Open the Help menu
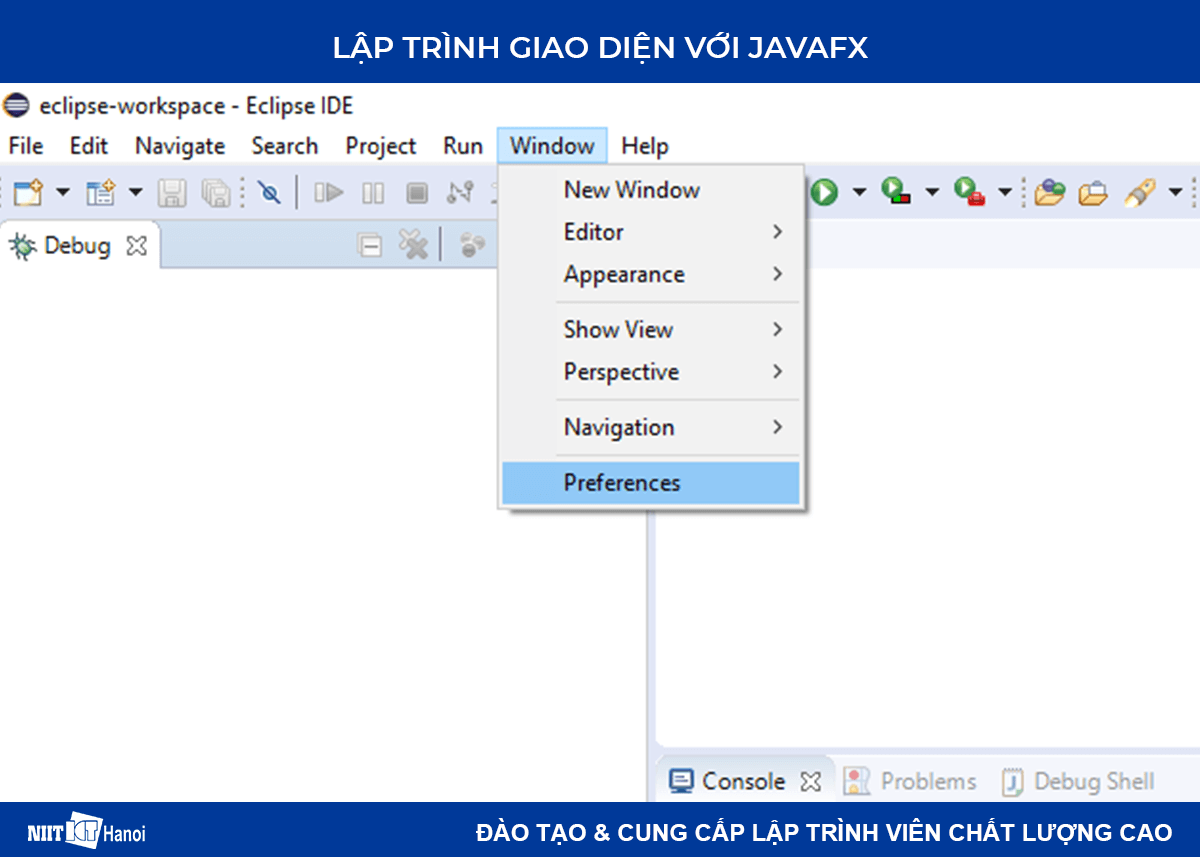The image size is (1200, 857). 644,146
